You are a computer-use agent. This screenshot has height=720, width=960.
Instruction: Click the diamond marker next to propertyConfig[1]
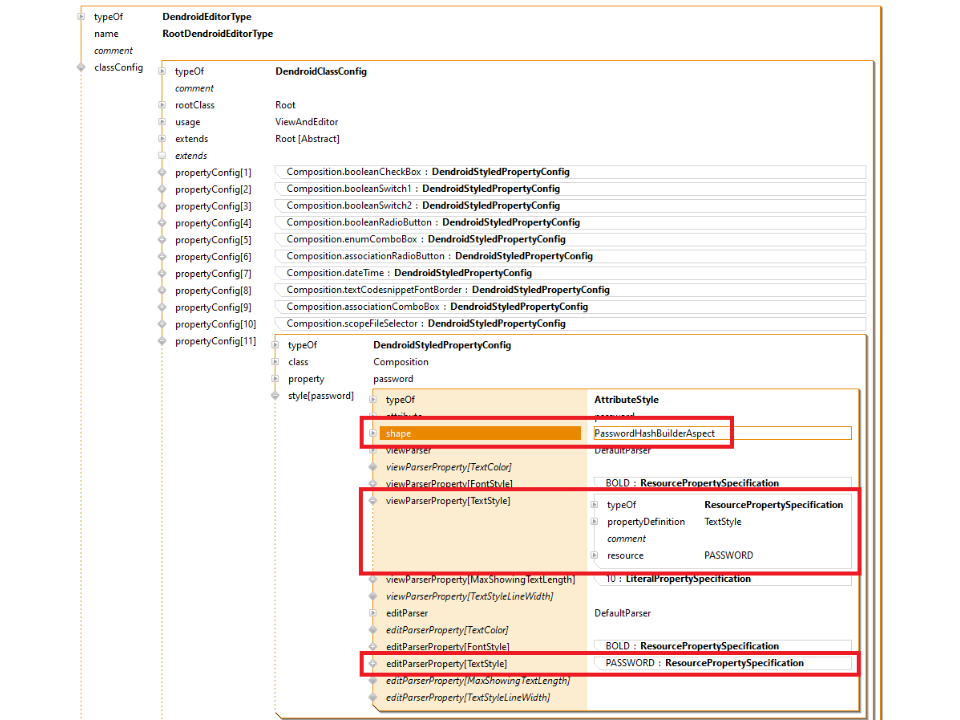tap(163, 172)
